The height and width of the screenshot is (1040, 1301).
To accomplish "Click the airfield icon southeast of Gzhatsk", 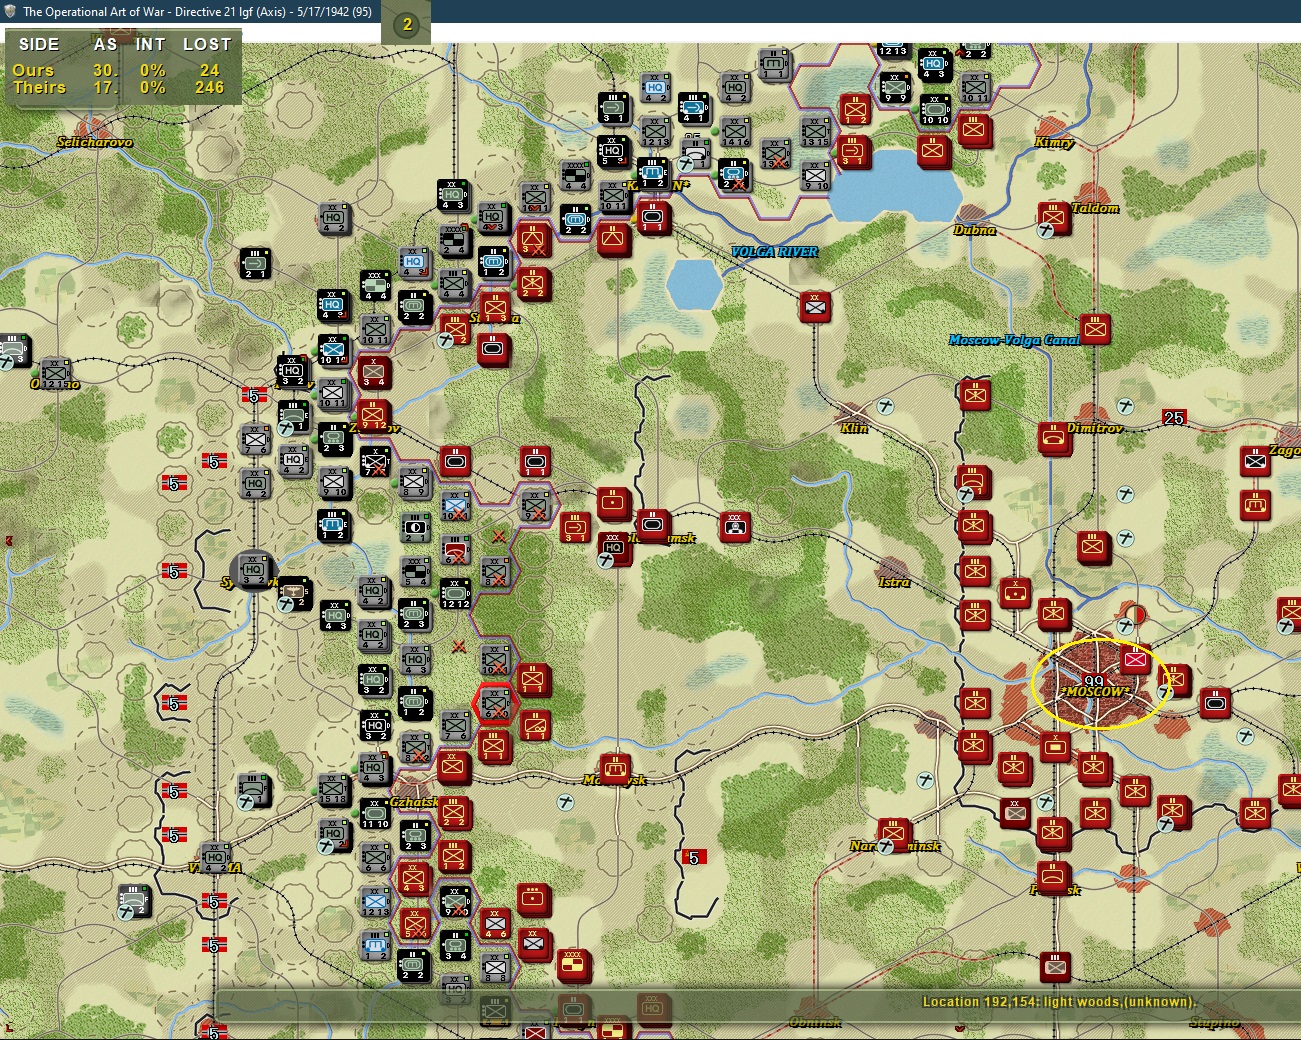I will point(565,802).
